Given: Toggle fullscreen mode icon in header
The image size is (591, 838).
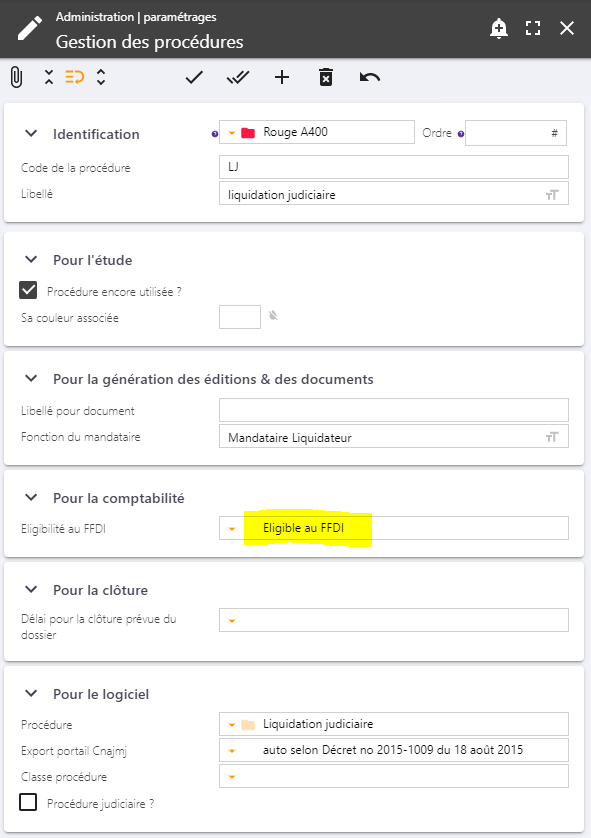Looking at the screenshot, I should pos(533,28).
